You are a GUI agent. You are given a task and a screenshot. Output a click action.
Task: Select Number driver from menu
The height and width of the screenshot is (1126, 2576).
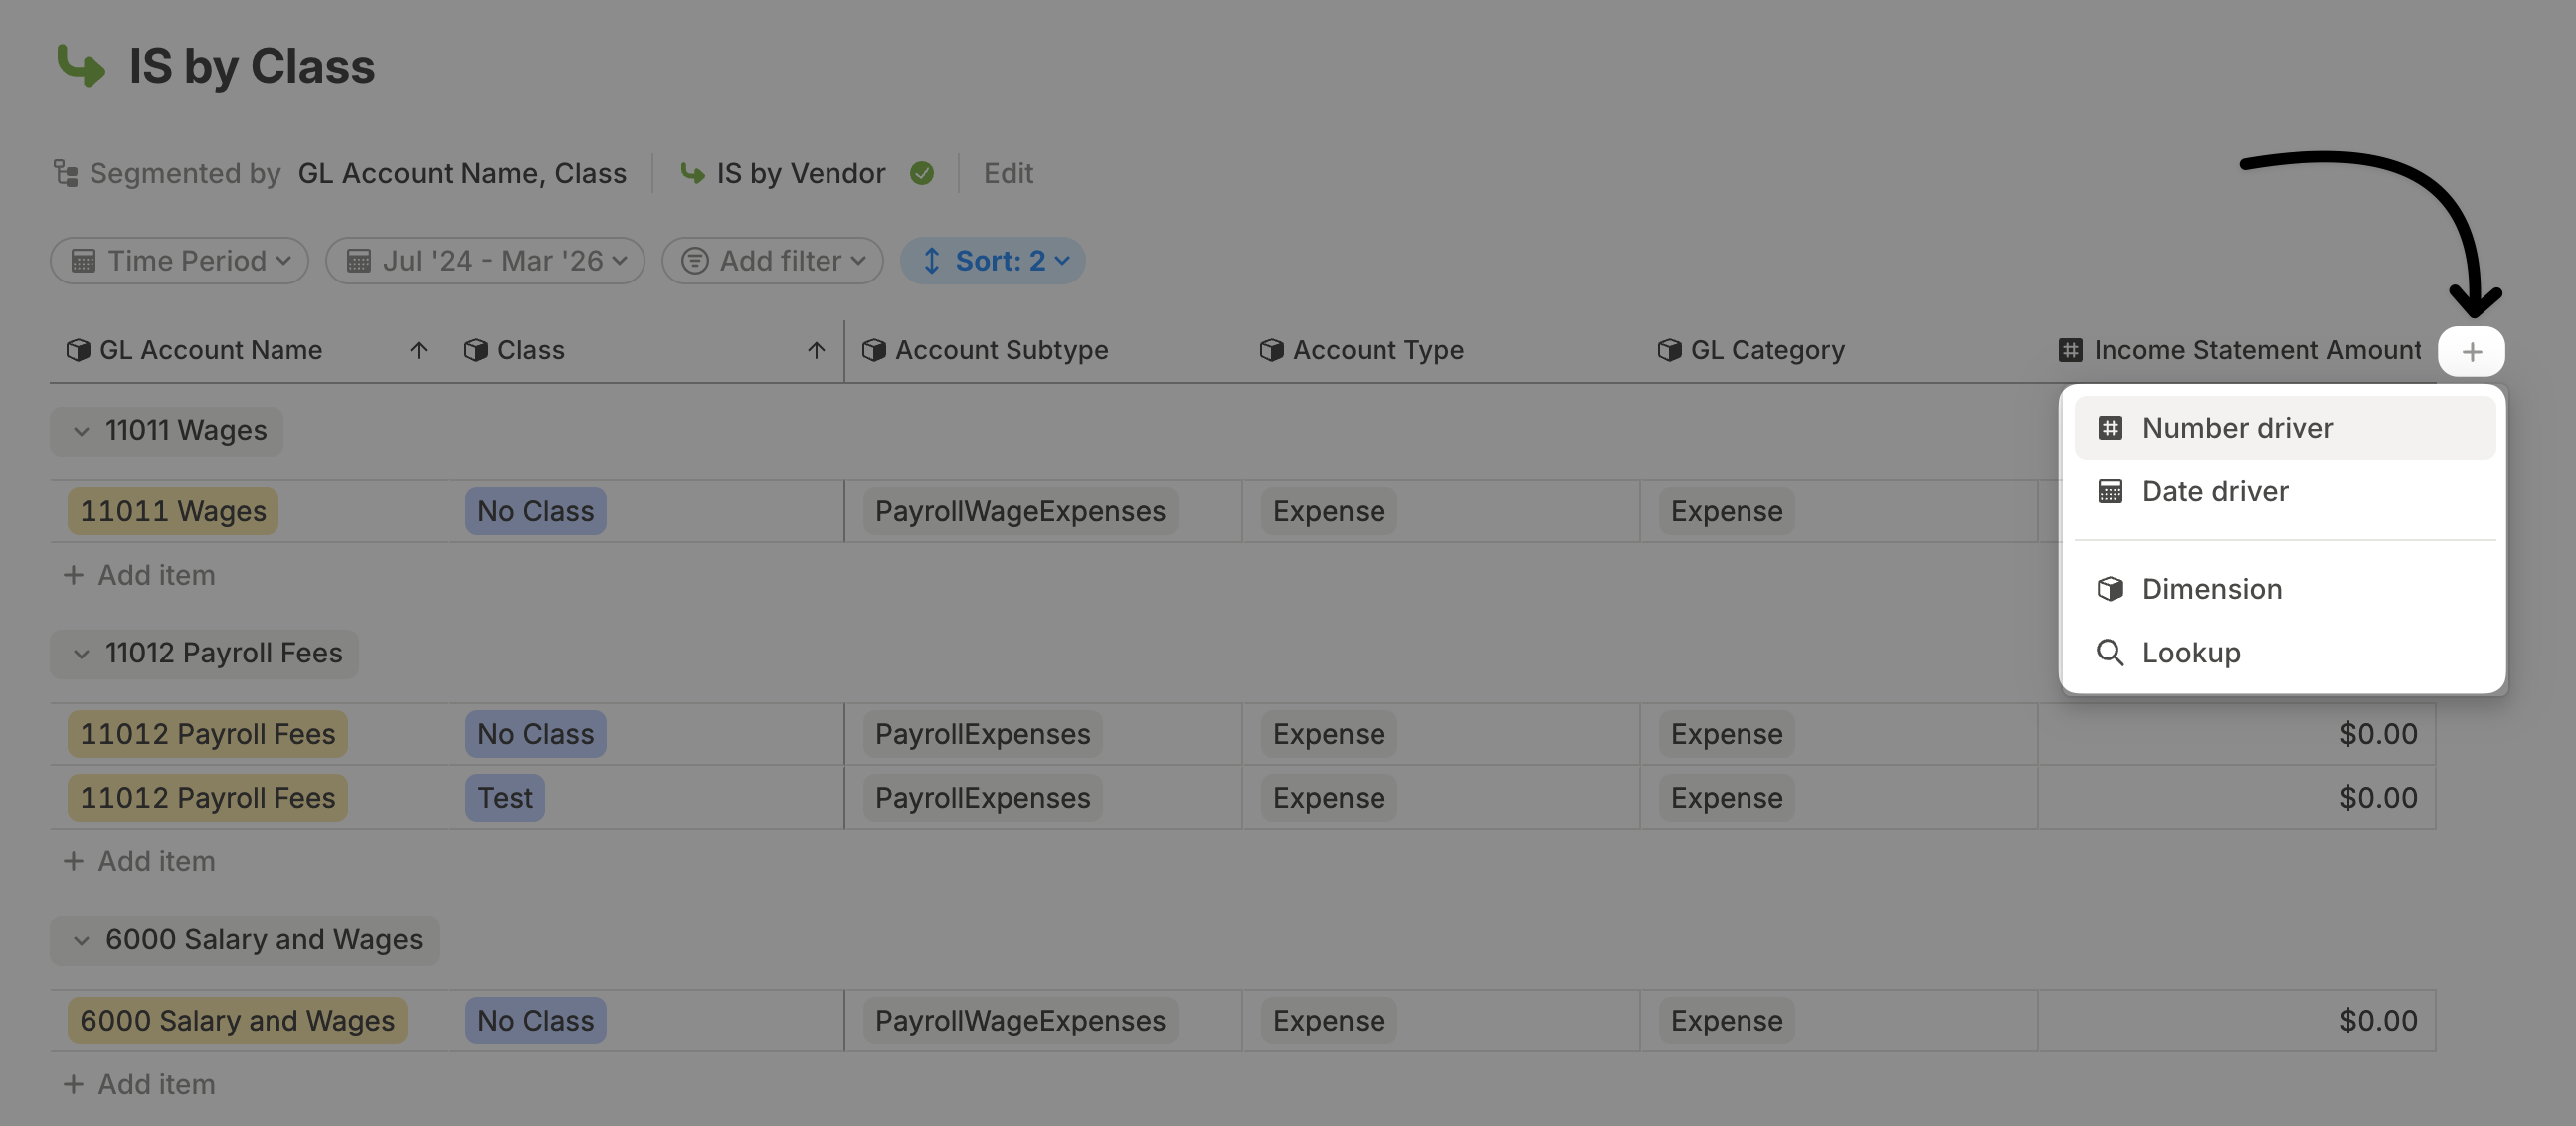coord(2237,428)
